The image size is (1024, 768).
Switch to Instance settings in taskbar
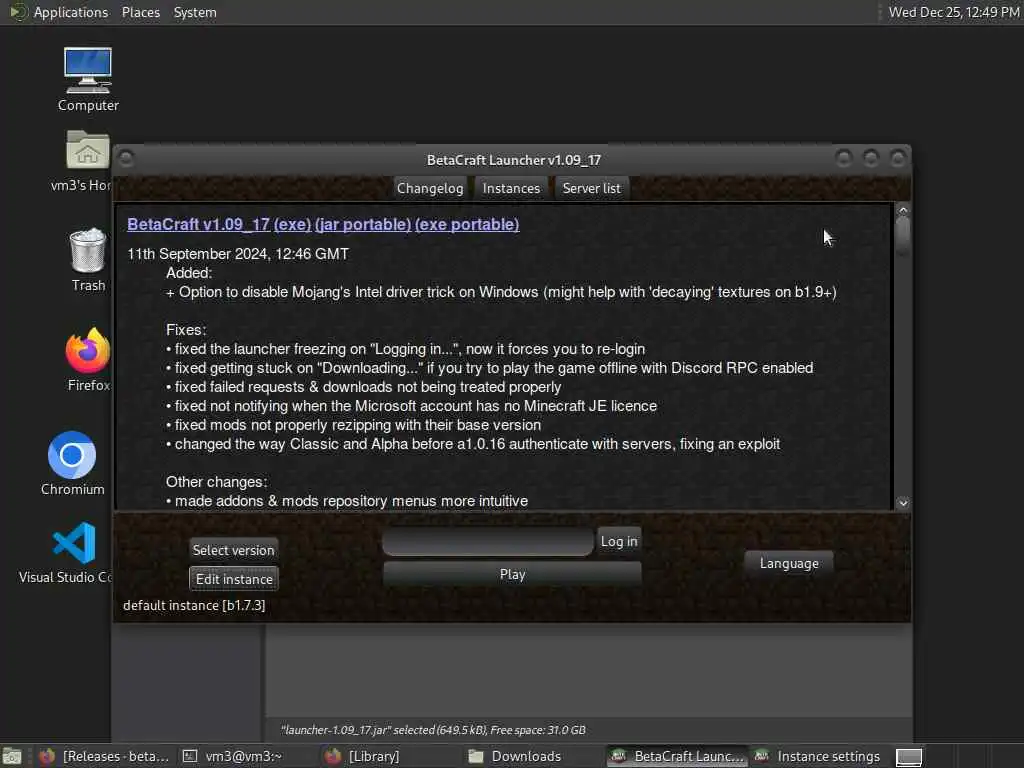coord(817,756)
